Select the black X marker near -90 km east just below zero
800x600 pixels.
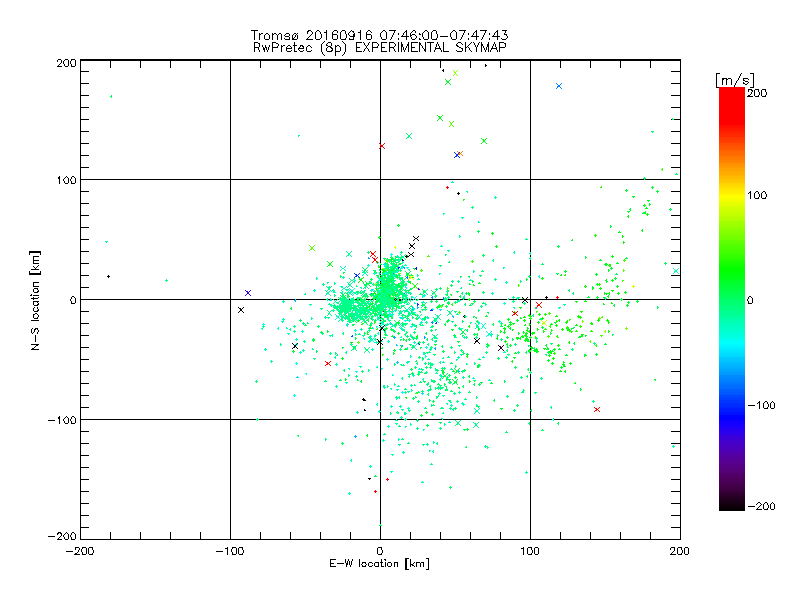[241, 310]
